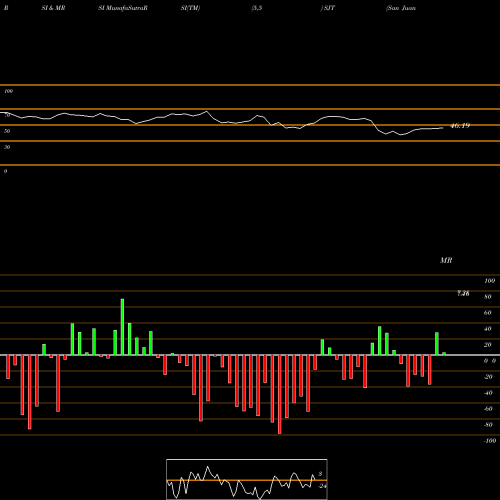Click the "SI & MR" header text

(53, 8)
